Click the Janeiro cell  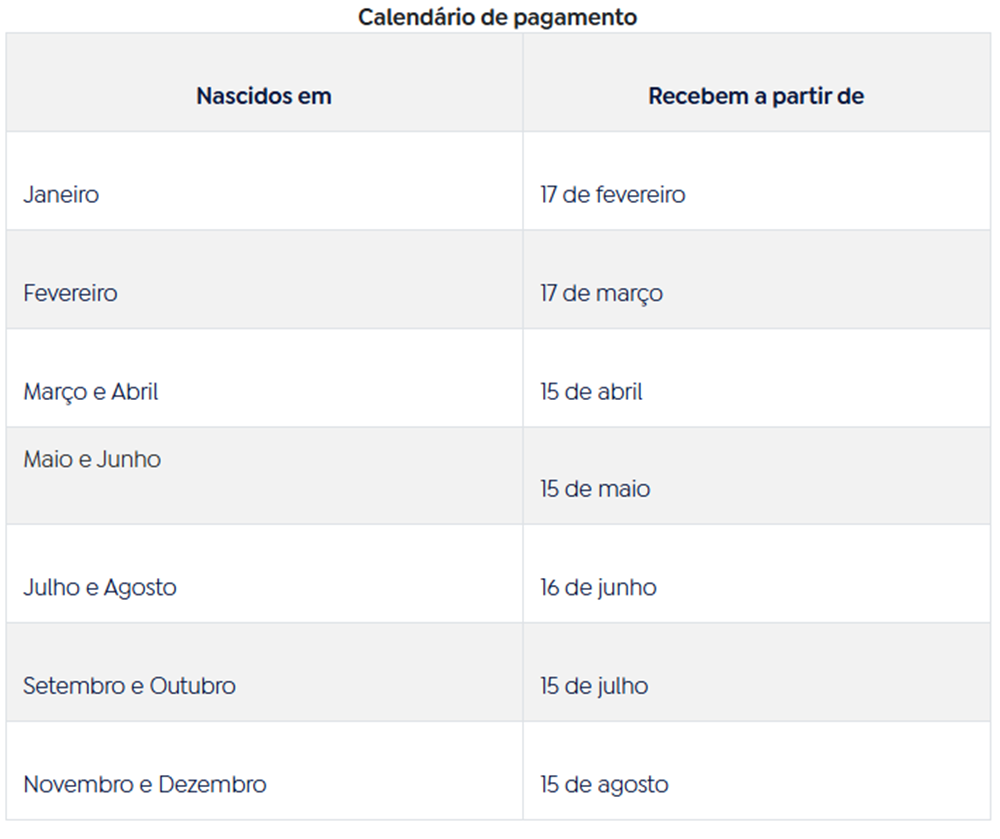61,194
